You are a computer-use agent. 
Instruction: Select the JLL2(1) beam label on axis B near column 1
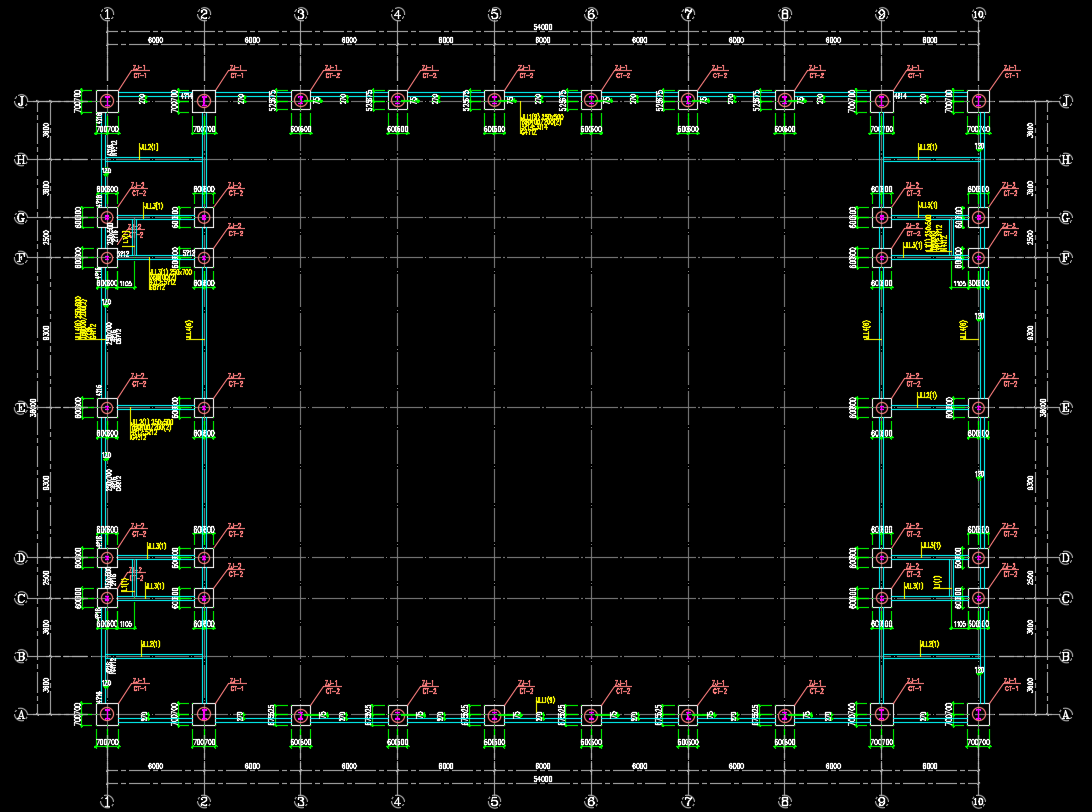click(x=150, y=644)
